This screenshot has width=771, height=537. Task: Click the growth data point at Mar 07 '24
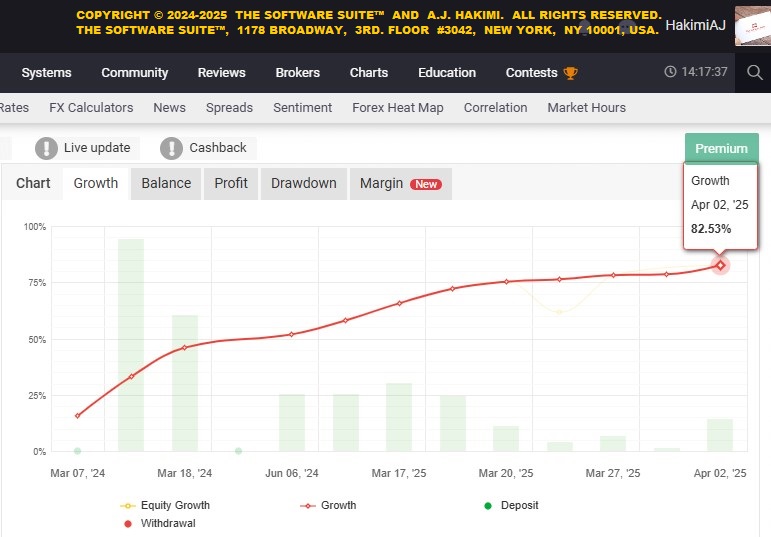78,416
